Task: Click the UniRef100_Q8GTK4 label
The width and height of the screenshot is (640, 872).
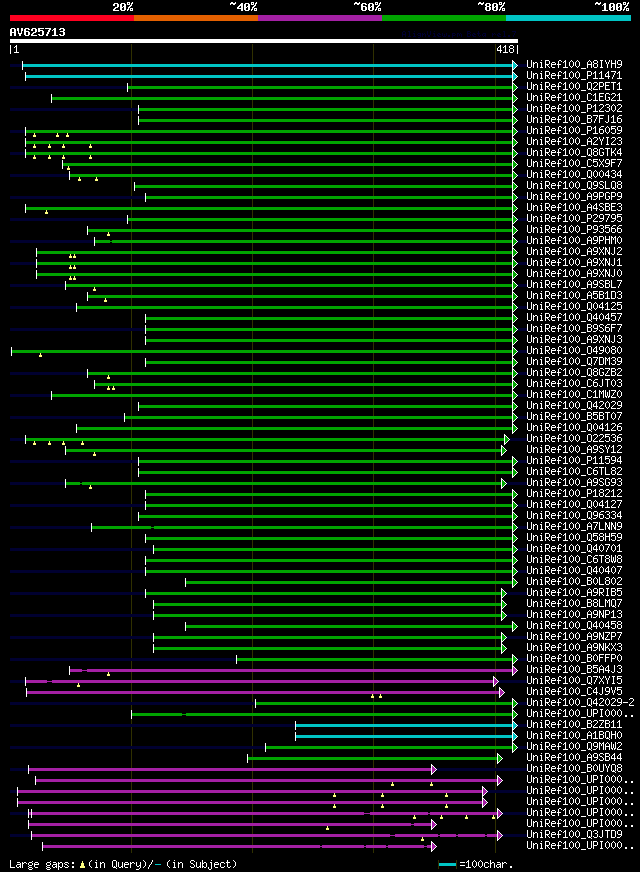Action: coord(574,152)
